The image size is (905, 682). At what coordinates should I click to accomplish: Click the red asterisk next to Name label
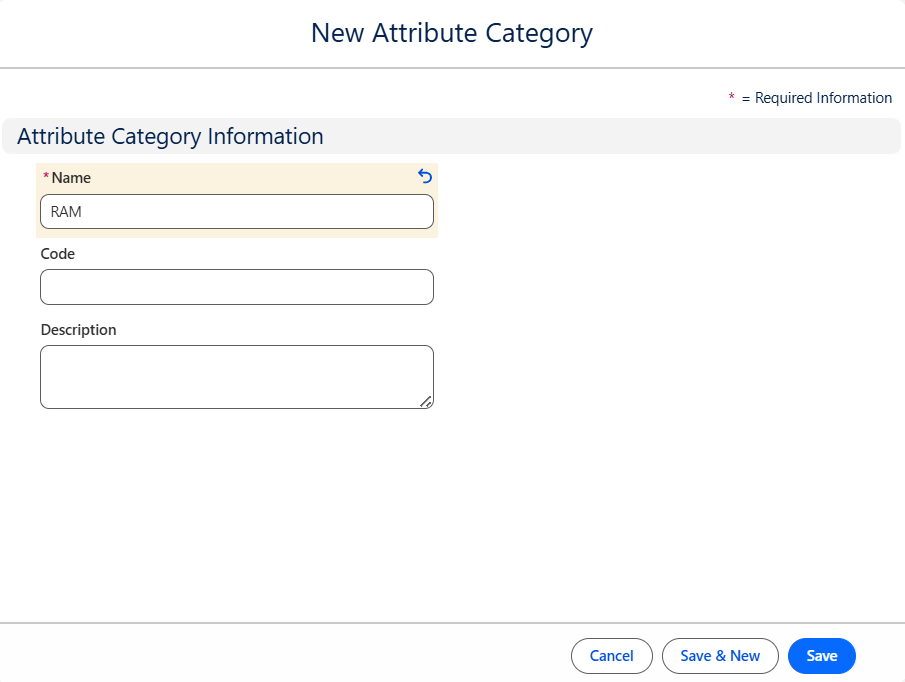tap(45, 177)
